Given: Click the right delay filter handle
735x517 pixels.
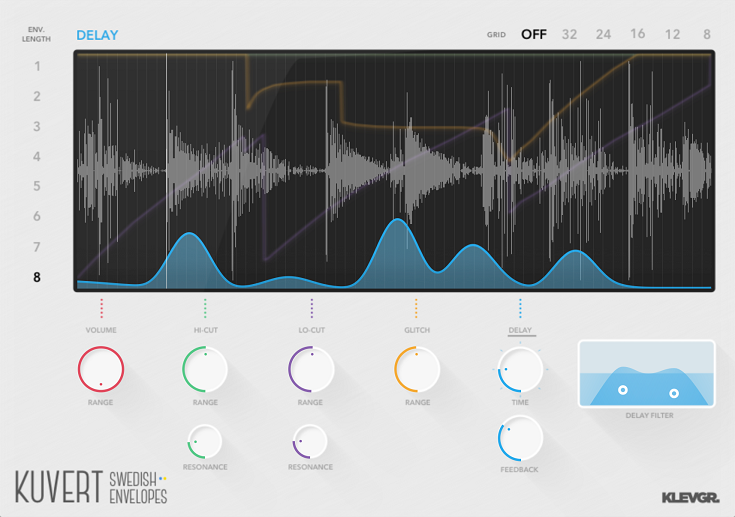Looking at the screenshot, I should [x=674, y=393].
